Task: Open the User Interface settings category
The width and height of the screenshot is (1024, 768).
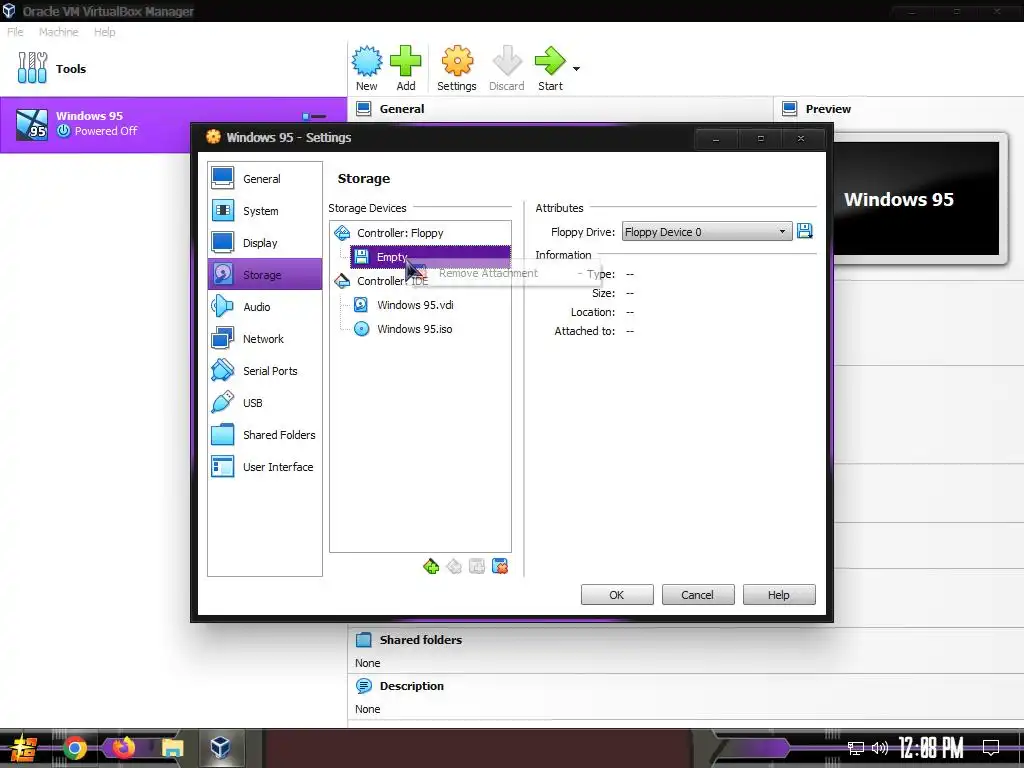Action: pos(264,467)
